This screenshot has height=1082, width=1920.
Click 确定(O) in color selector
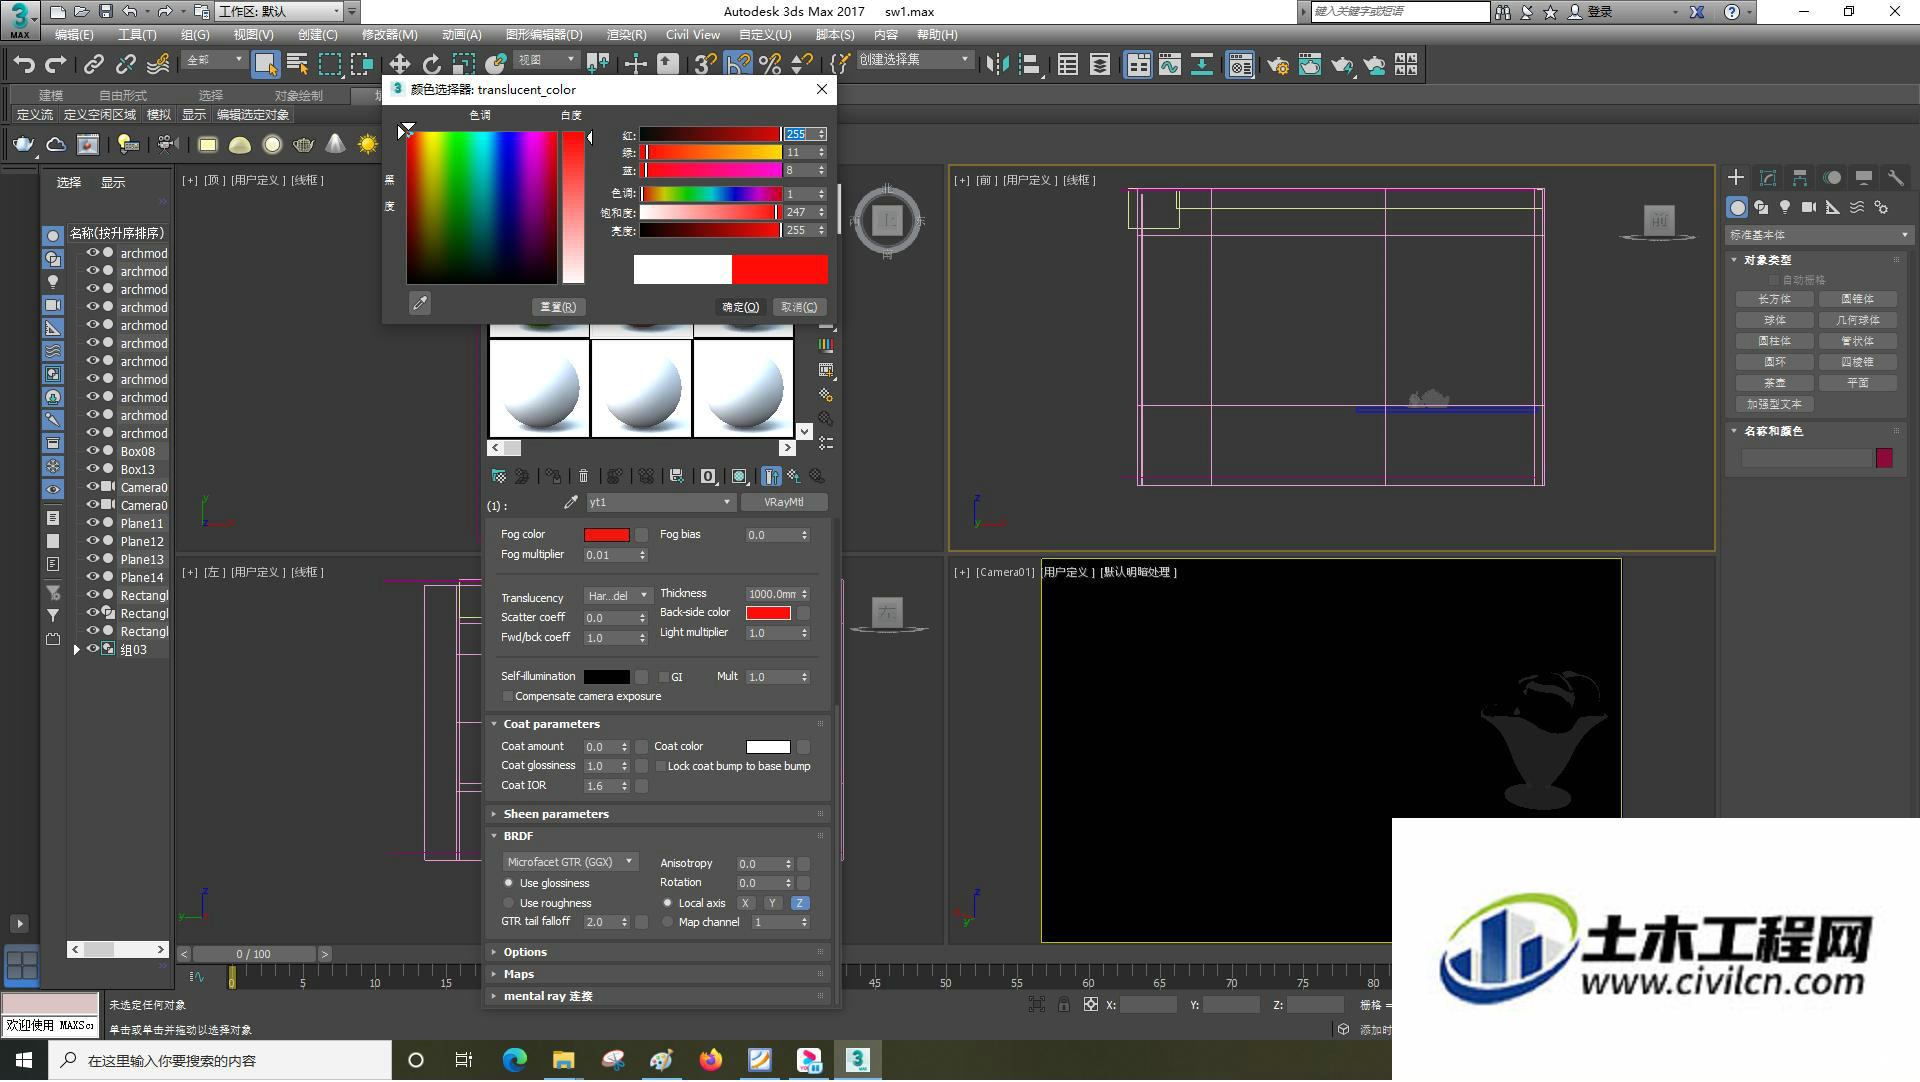point(741,307)
